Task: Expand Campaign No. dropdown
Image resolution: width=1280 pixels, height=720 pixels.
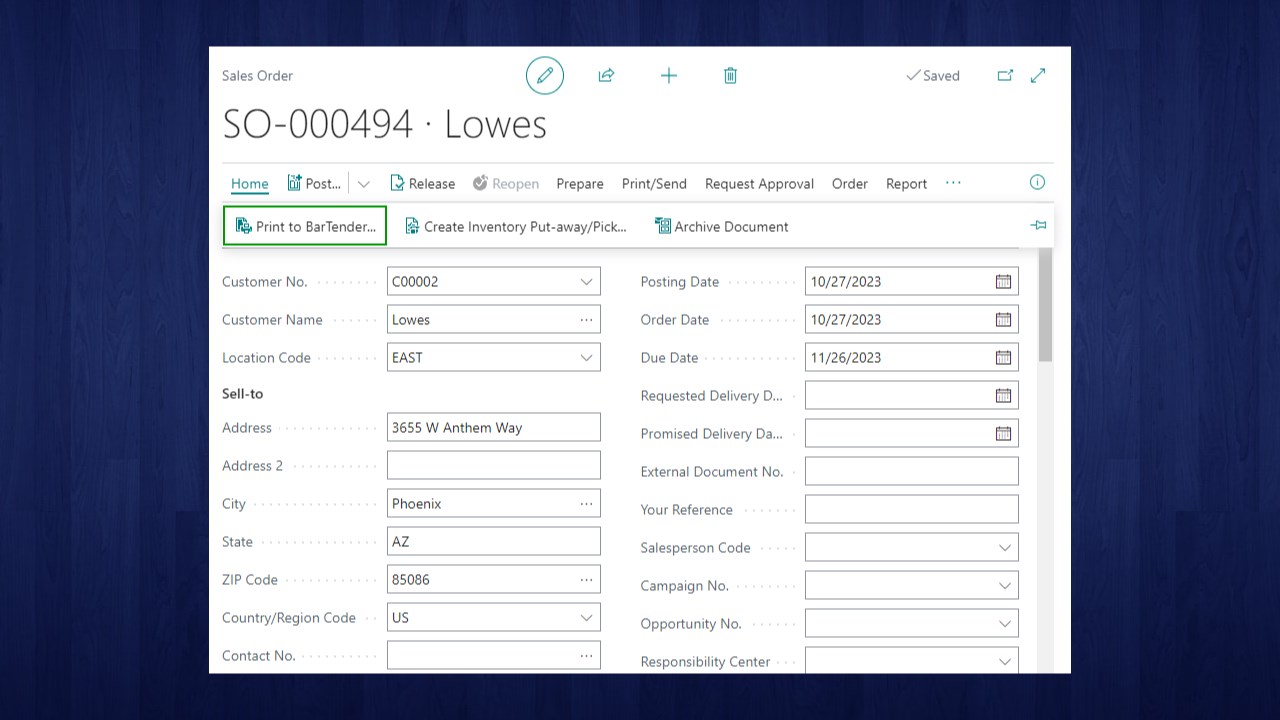Action: pyautogui.click(x=1005, y=586)
